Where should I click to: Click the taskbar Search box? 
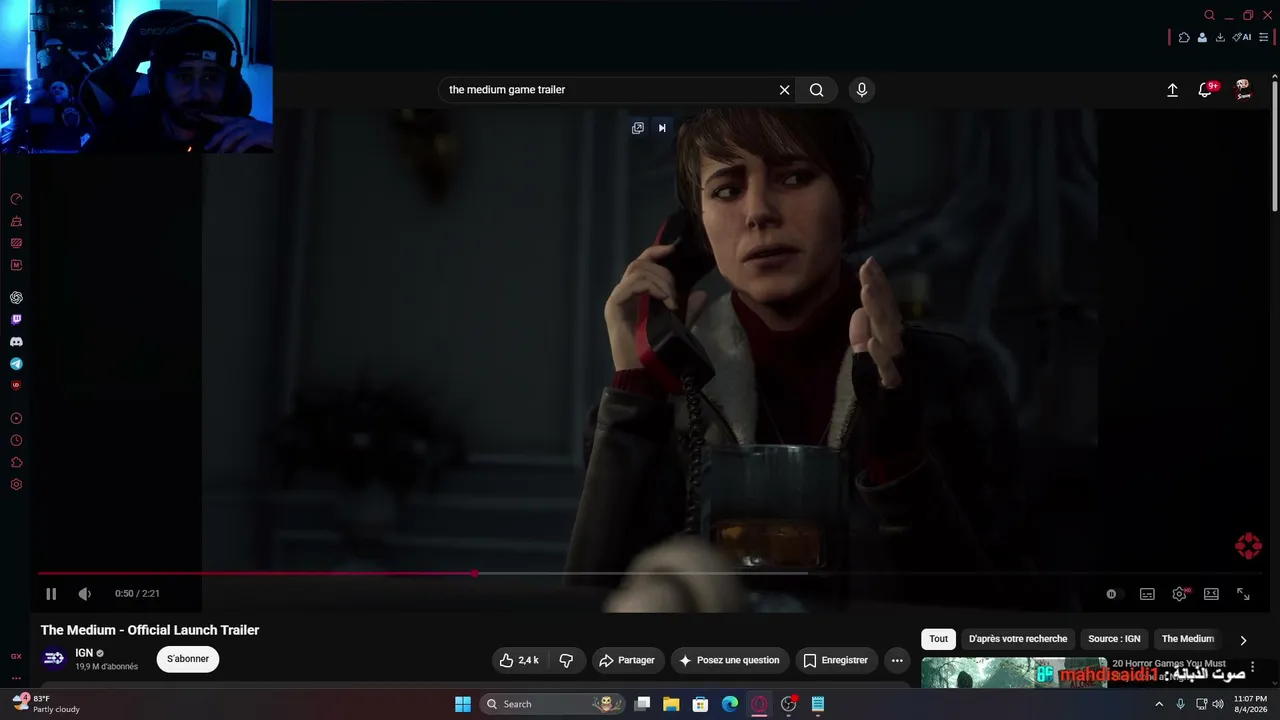pyautogui.click(x=552, y=704)
